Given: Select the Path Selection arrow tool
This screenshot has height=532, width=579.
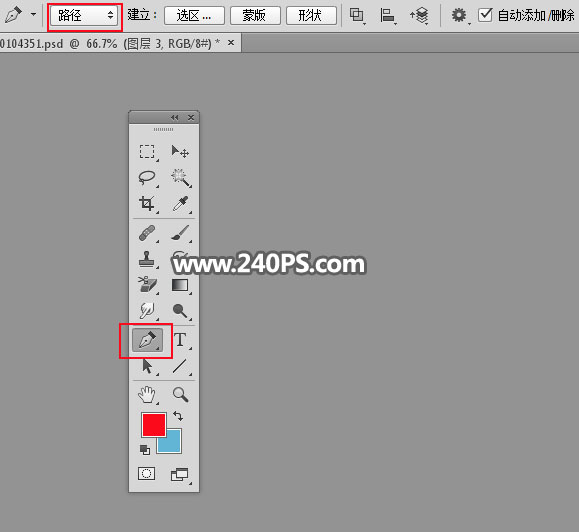Looking at the screenshot, I should point(147,366).
